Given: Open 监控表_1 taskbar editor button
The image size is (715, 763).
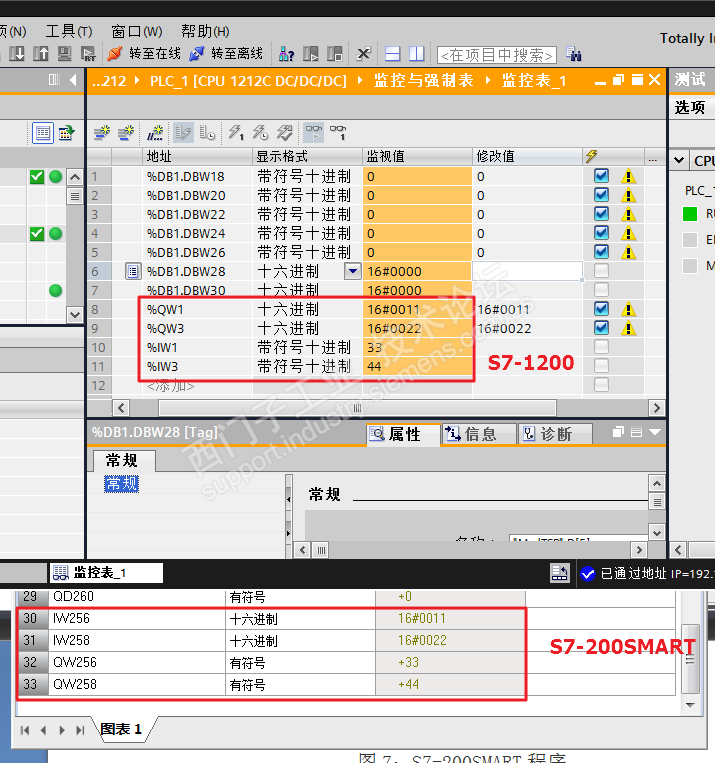Looking at the screenshot, I should [106, 573].
